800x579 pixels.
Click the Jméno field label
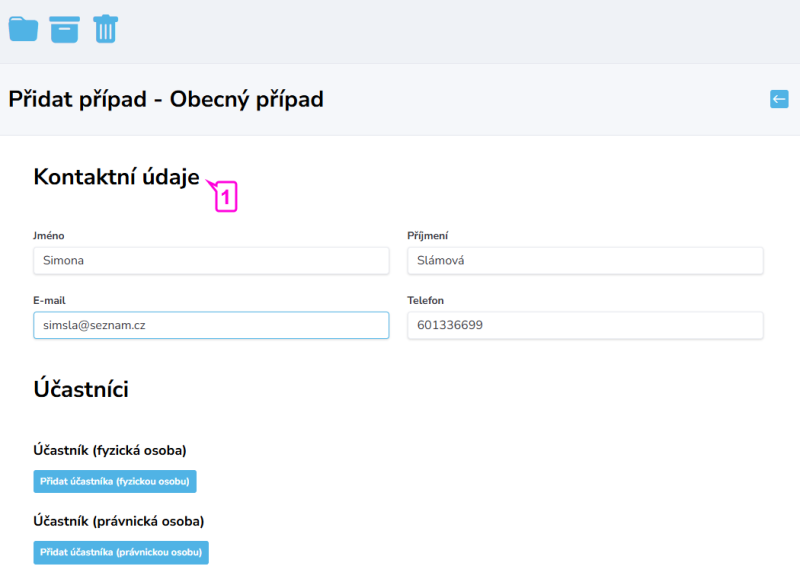click(x=49, y=236)
